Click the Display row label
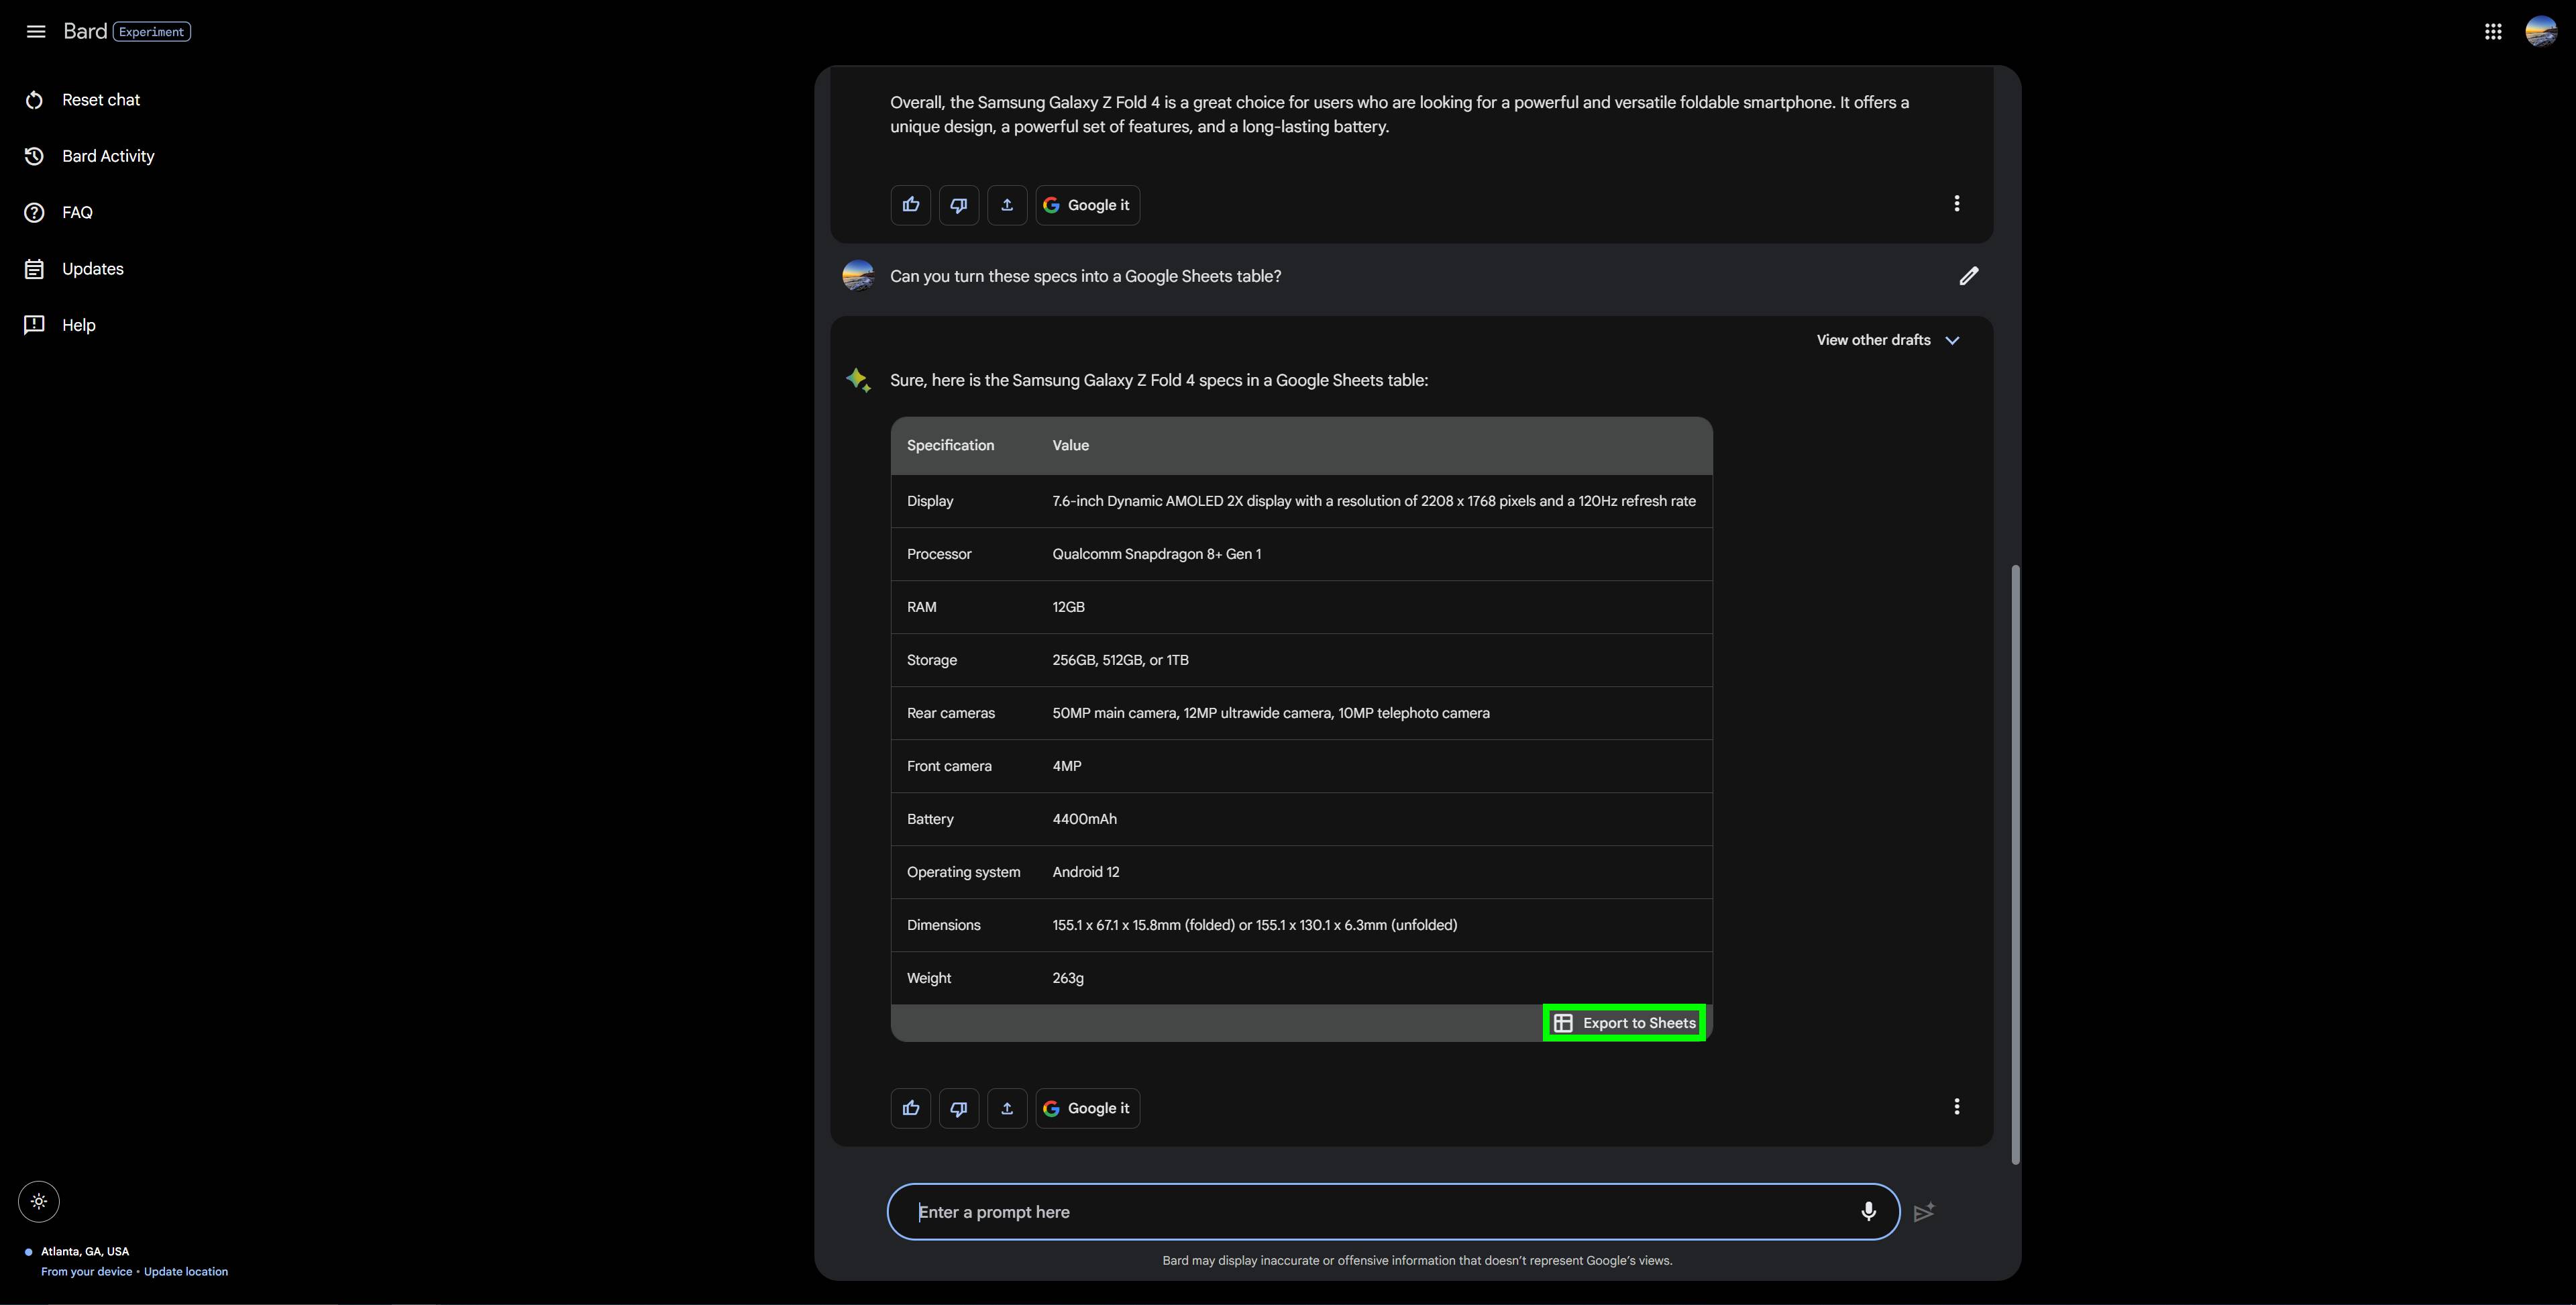This screenshot has height=1305, width=2576. [x=930, y=501]
